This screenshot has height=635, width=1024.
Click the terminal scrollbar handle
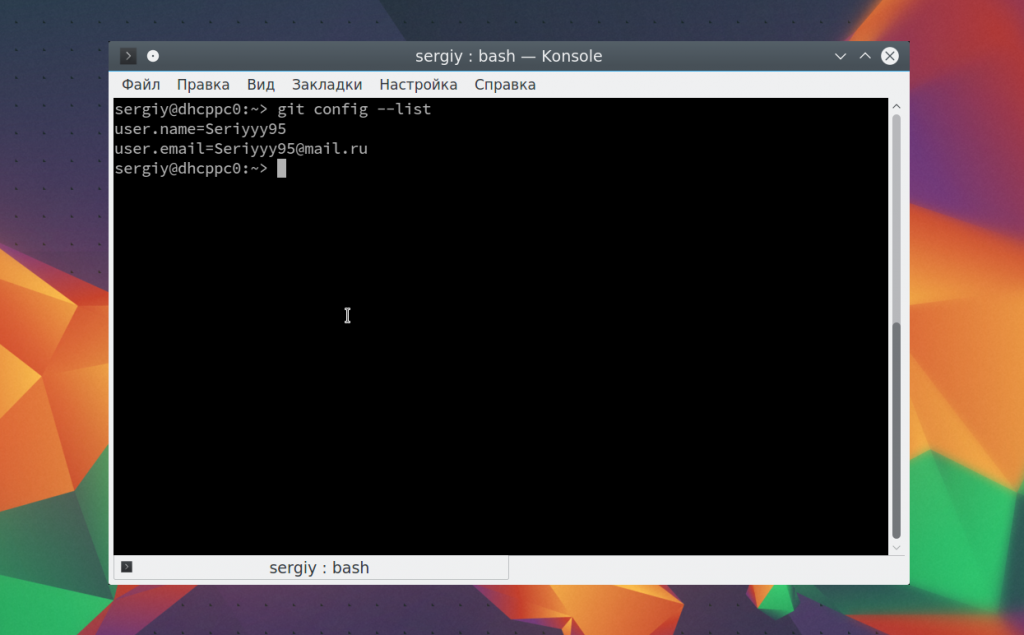coord(896,428)
